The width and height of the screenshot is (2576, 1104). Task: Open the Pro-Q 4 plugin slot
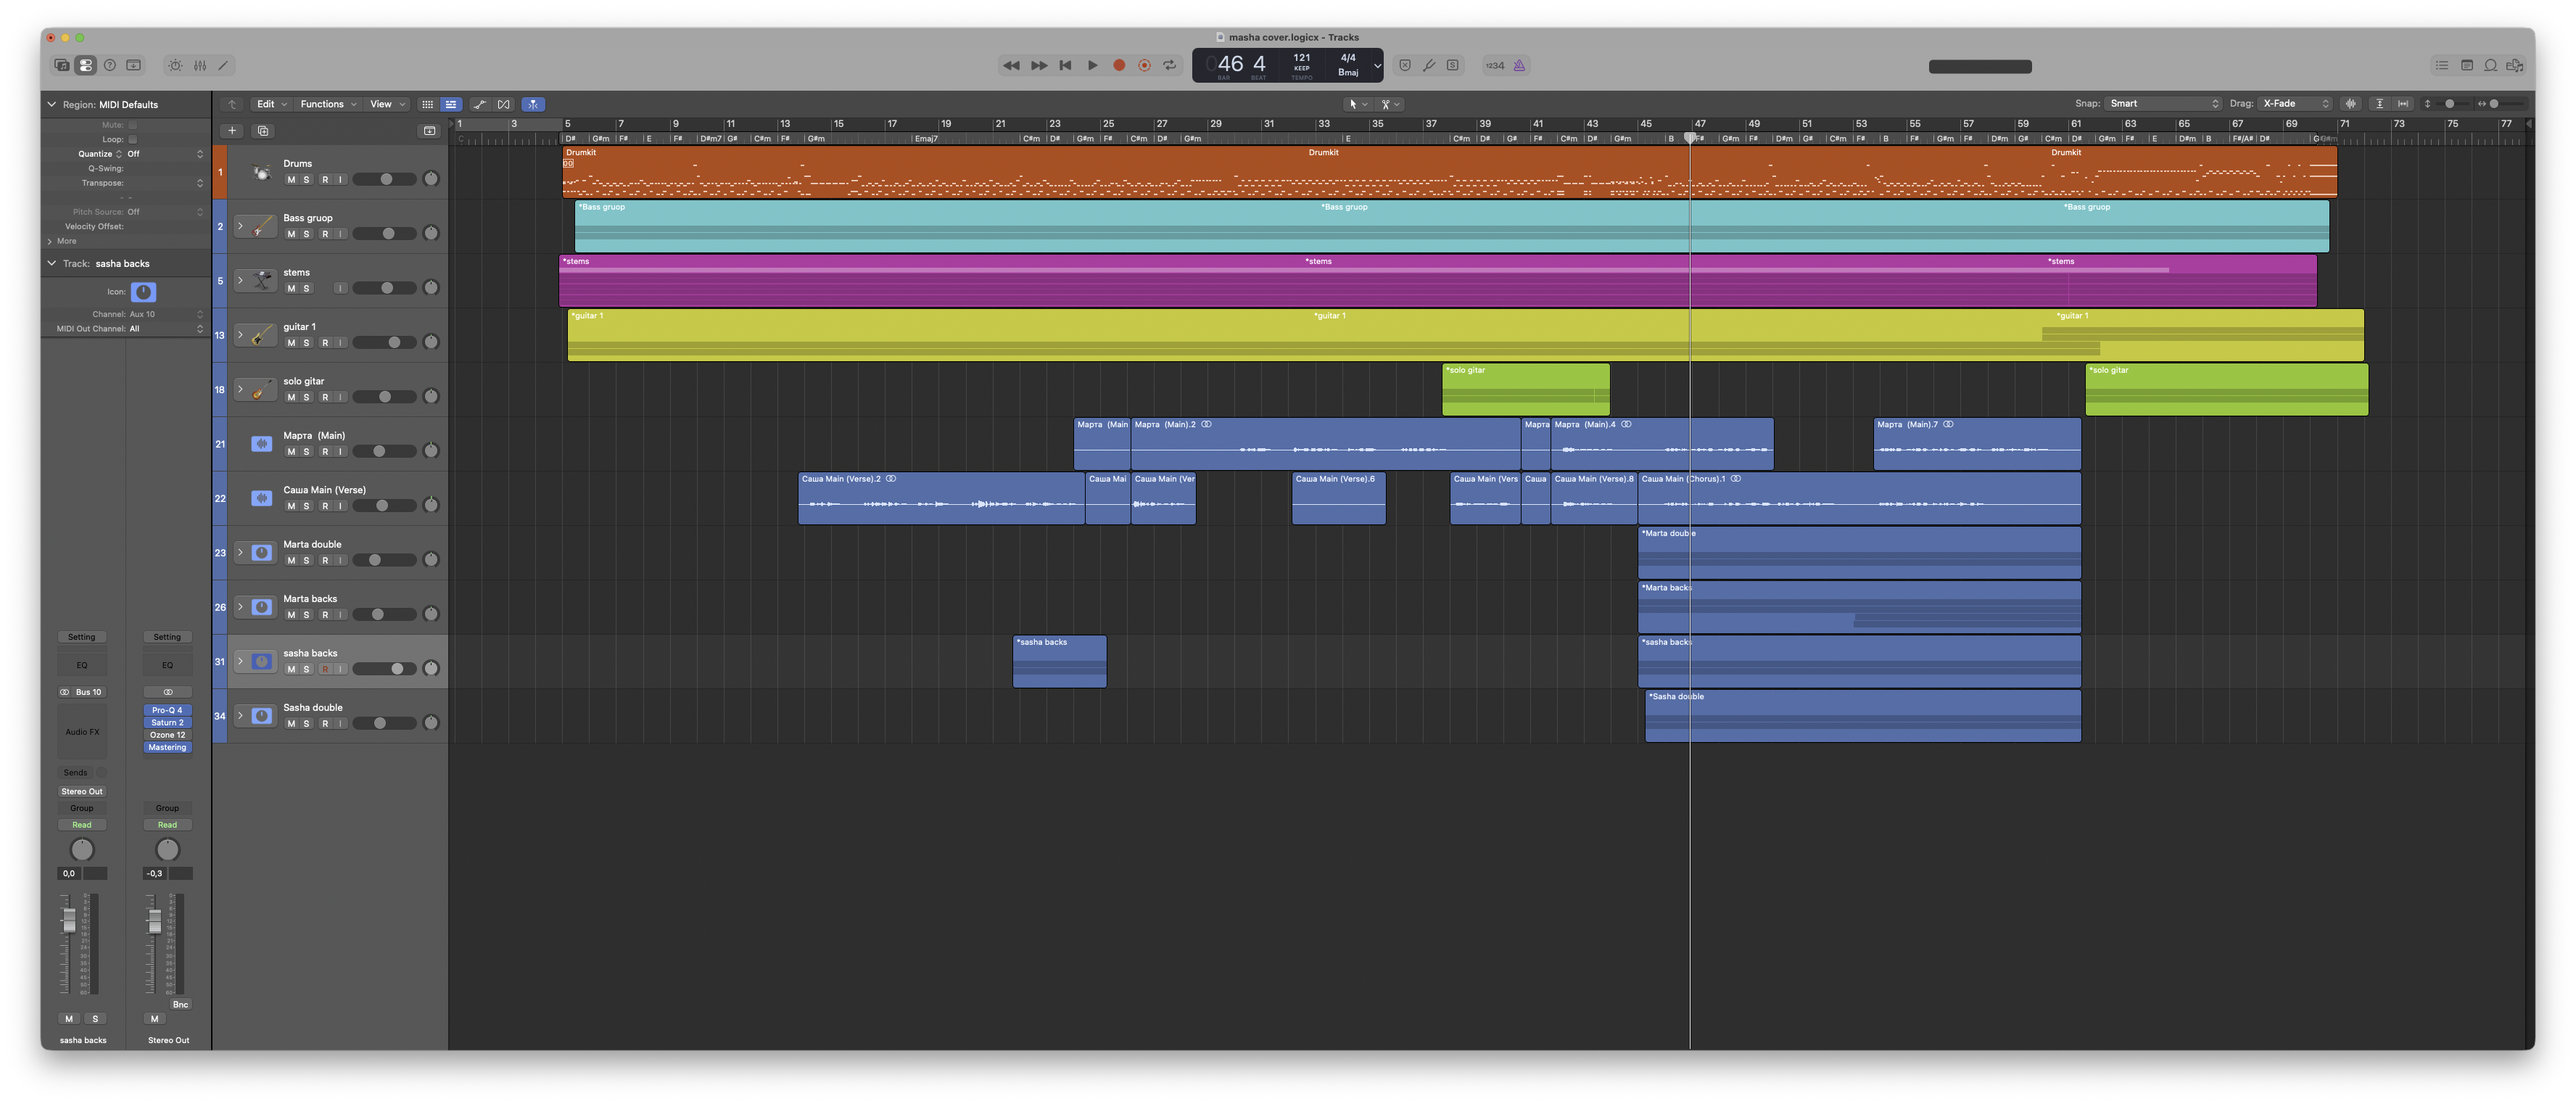(x=167, y=710)
